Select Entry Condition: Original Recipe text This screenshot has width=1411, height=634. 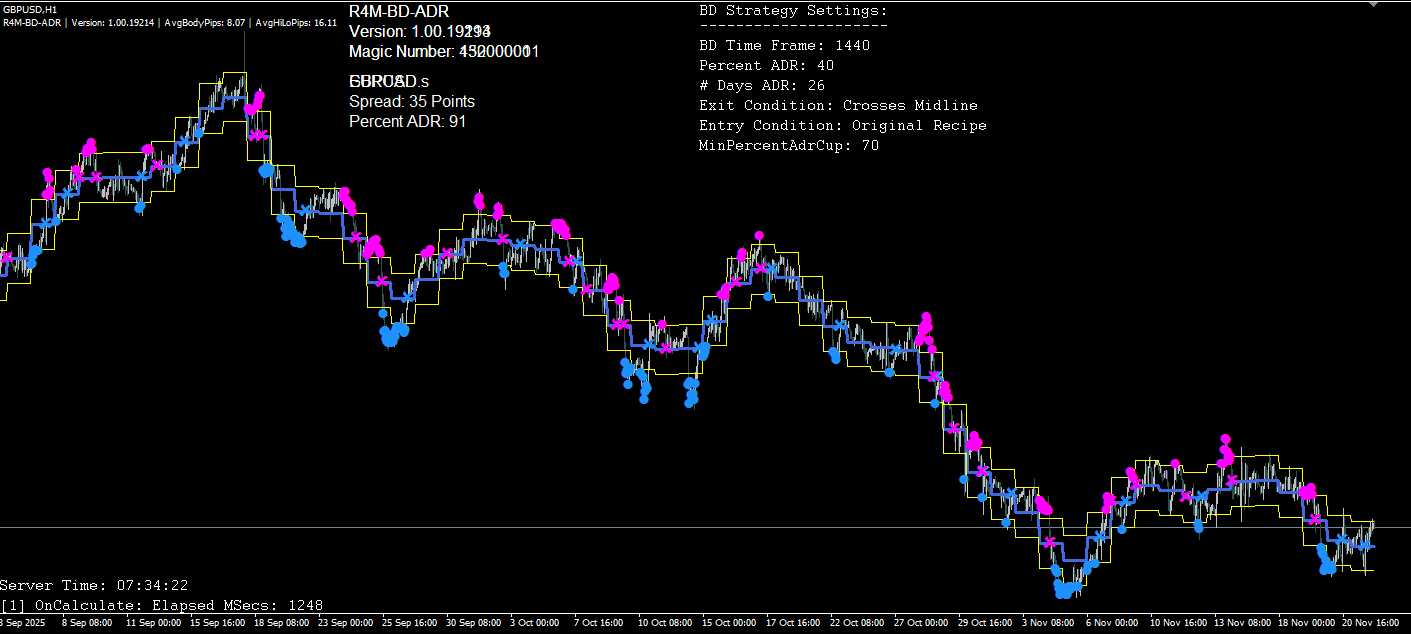(842, 125)
